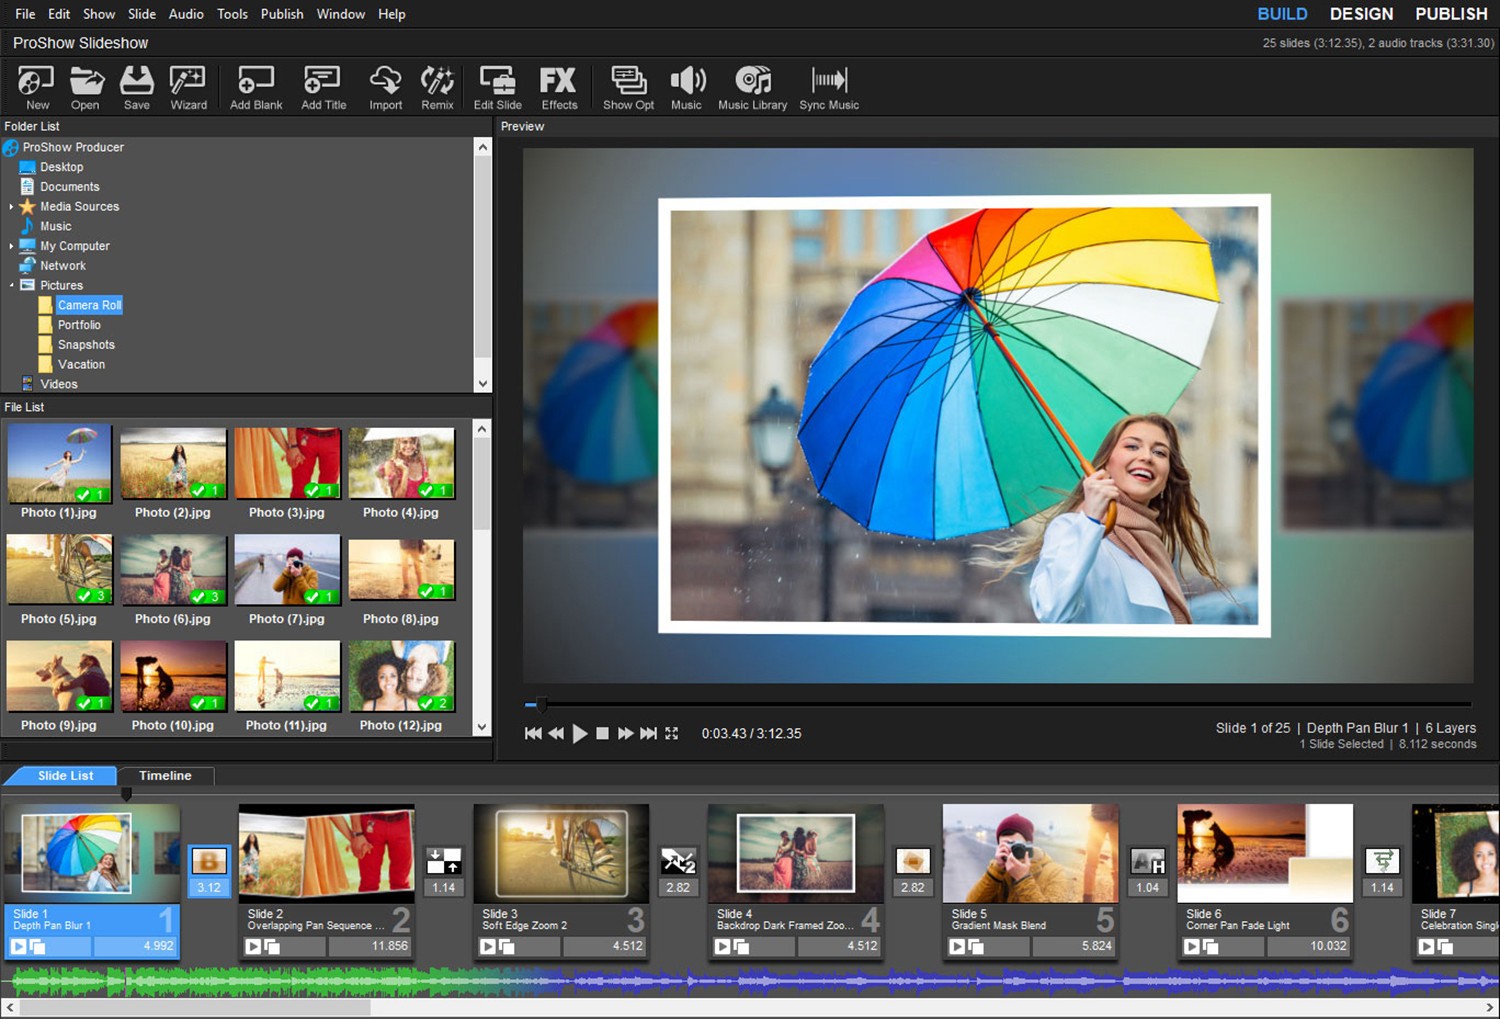Stop preview playback
This screenshot has width=1500, height=1019.
(x=602, y=733)
